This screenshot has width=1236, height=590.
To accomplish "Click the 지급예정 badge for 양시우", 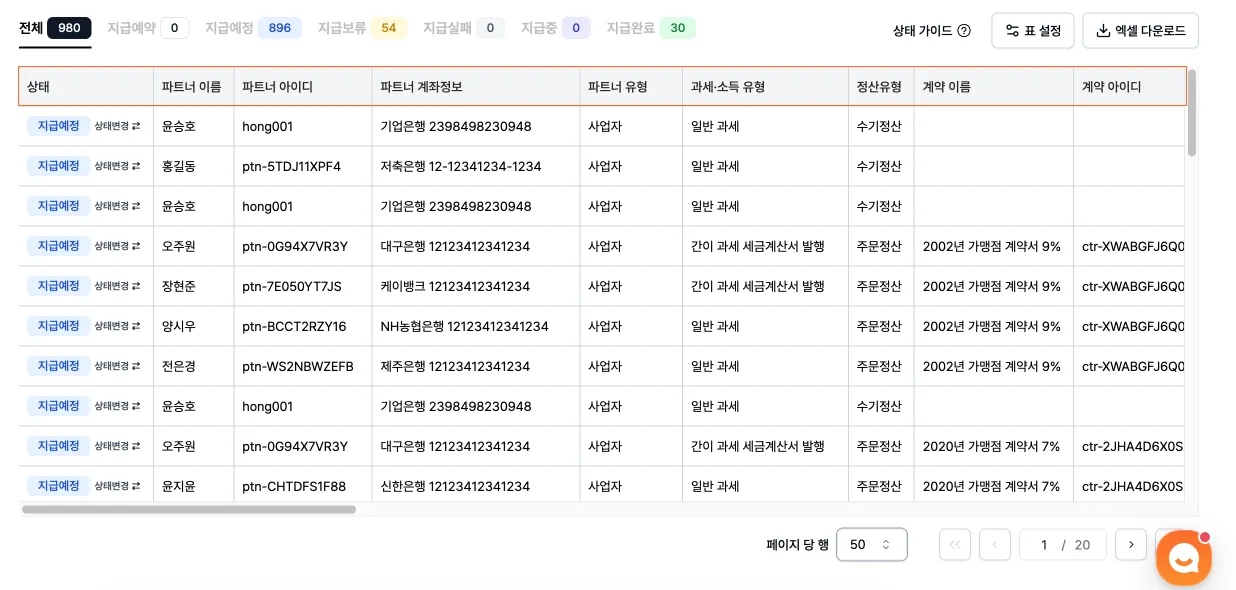I will 59,326.
